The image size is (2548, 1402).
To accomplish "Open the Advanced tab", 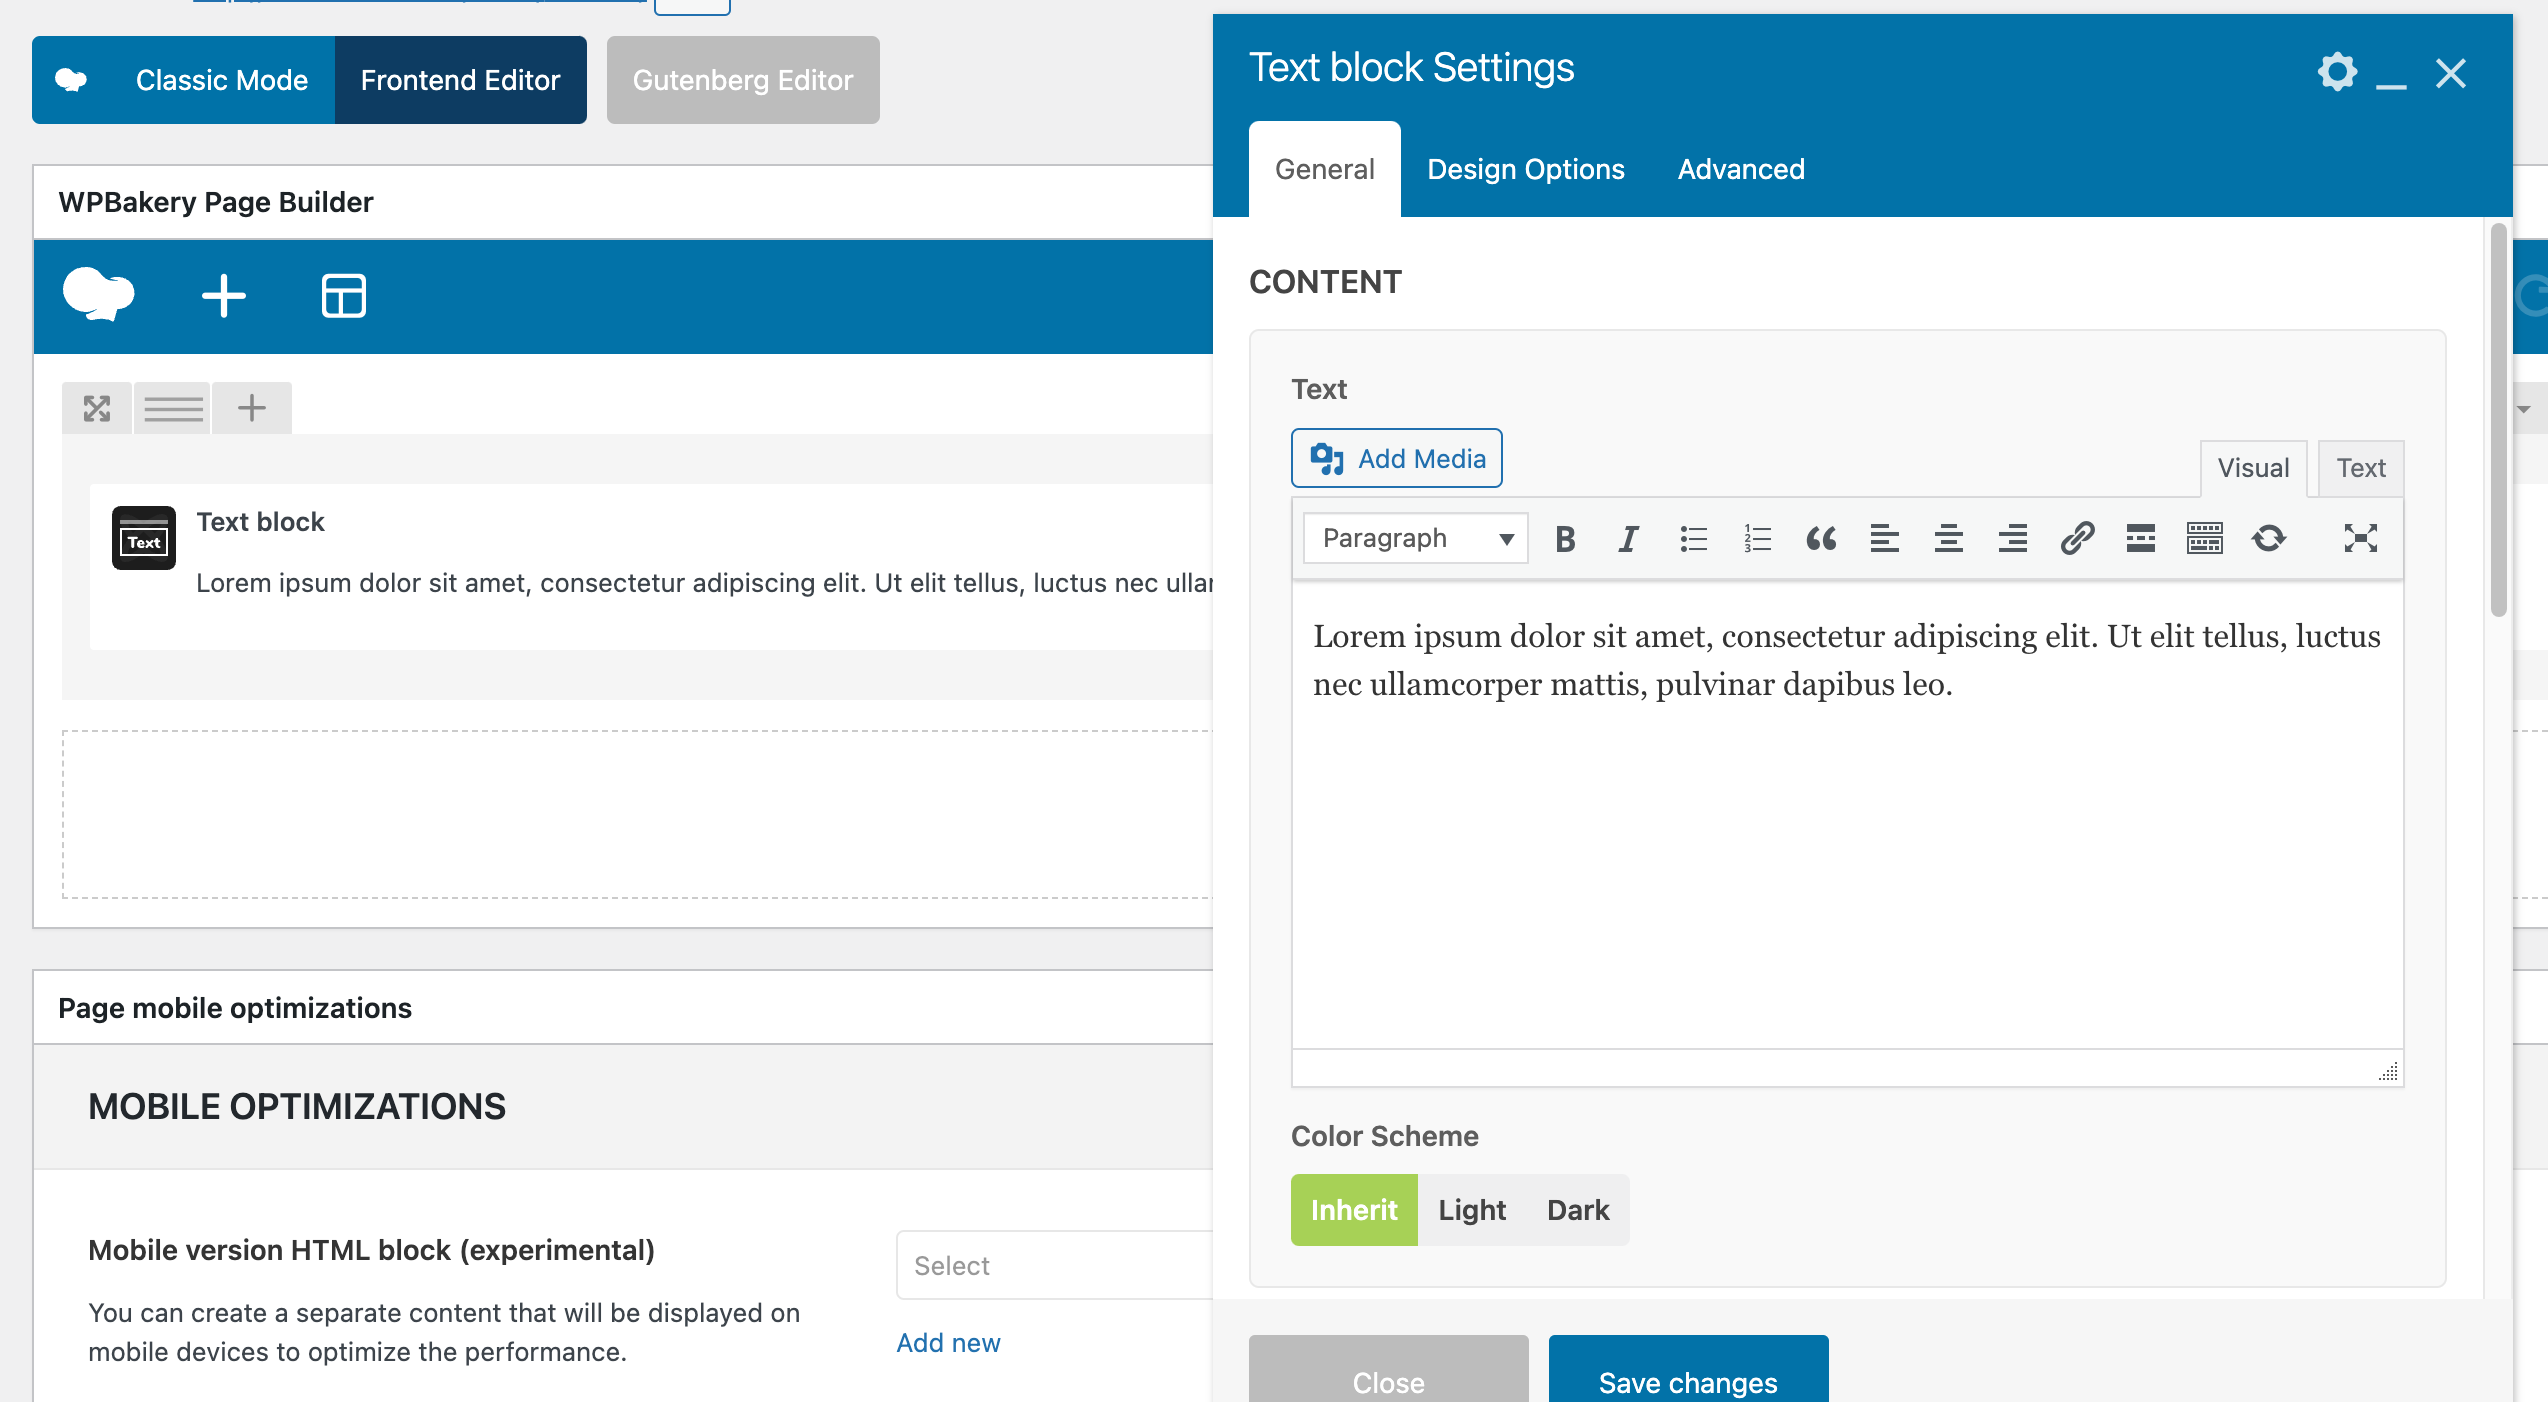I will (x=1741, y=169).
